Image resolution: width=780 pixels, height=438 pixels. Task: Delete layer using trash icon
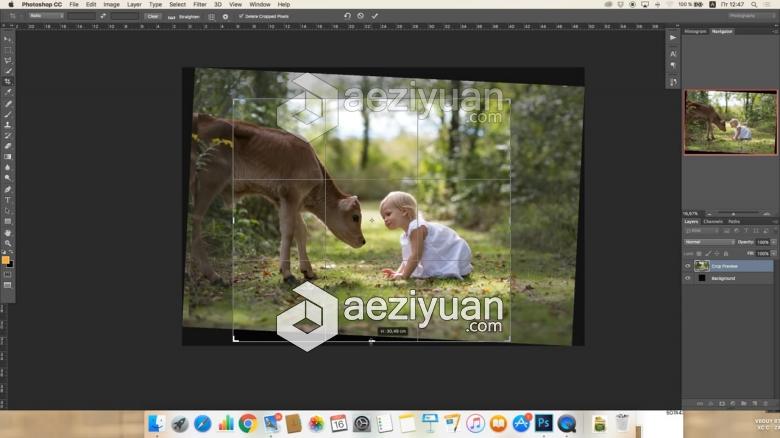(x=766, y=404)
